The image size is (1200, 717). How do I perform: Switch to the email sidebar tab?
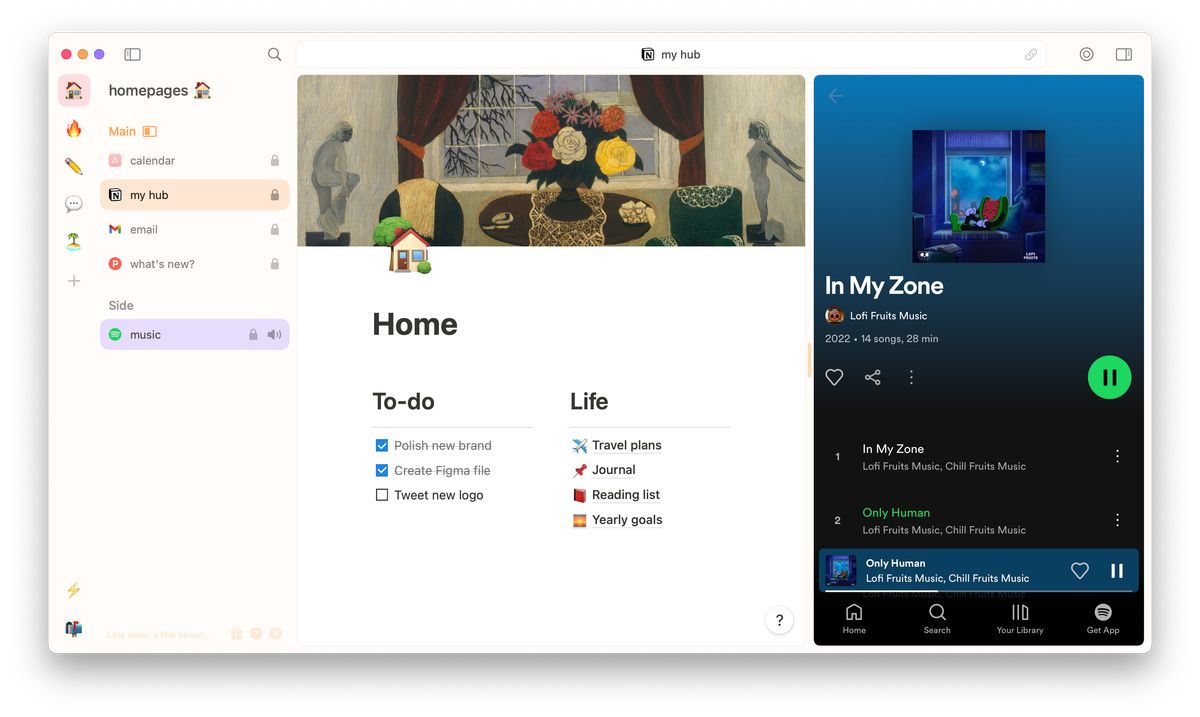coord(195,230)
